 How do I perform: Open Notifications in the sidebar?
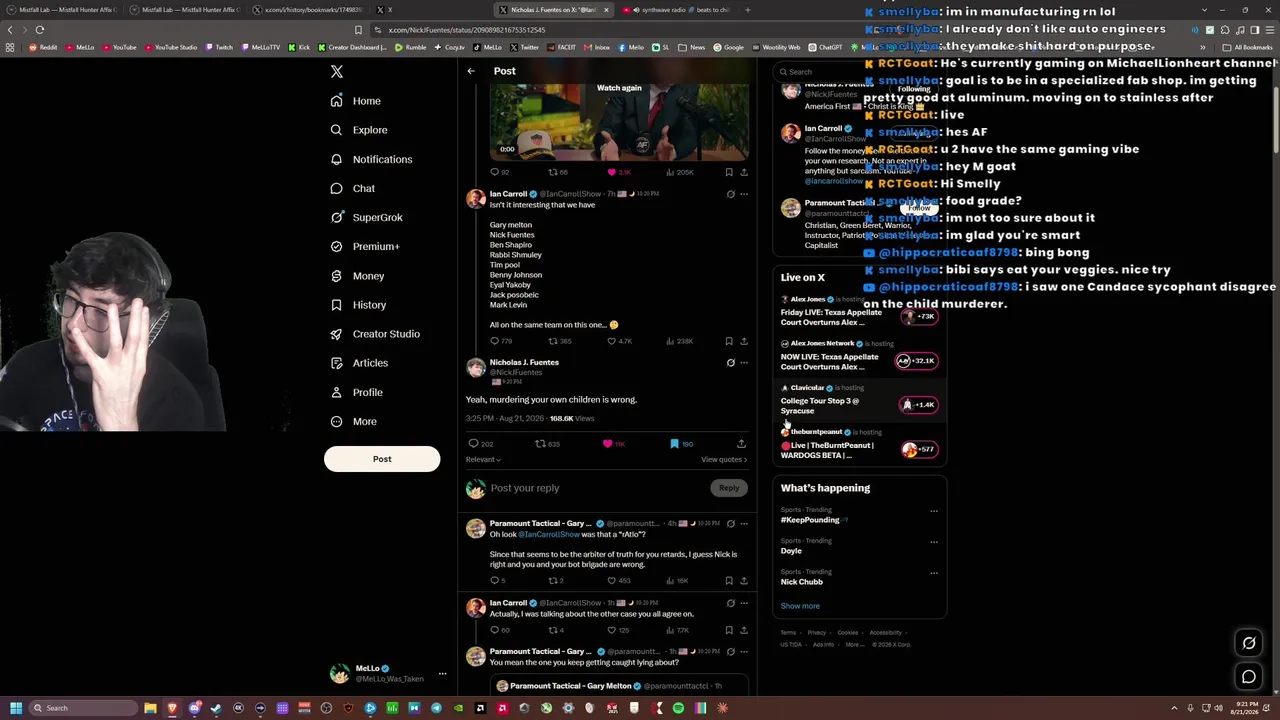pos(371,160)
